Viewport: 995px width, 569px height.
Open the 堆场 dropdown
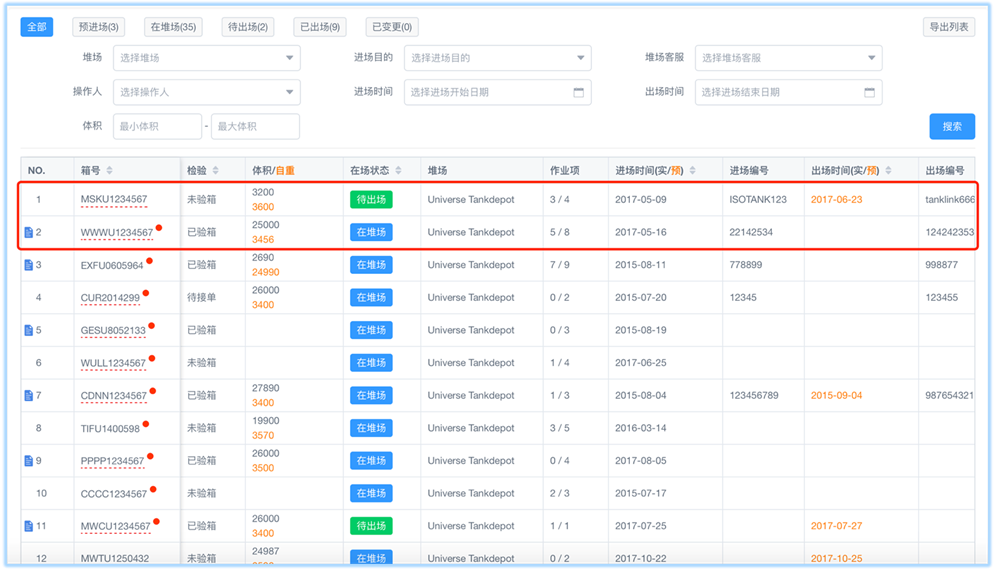pos(206,58)
